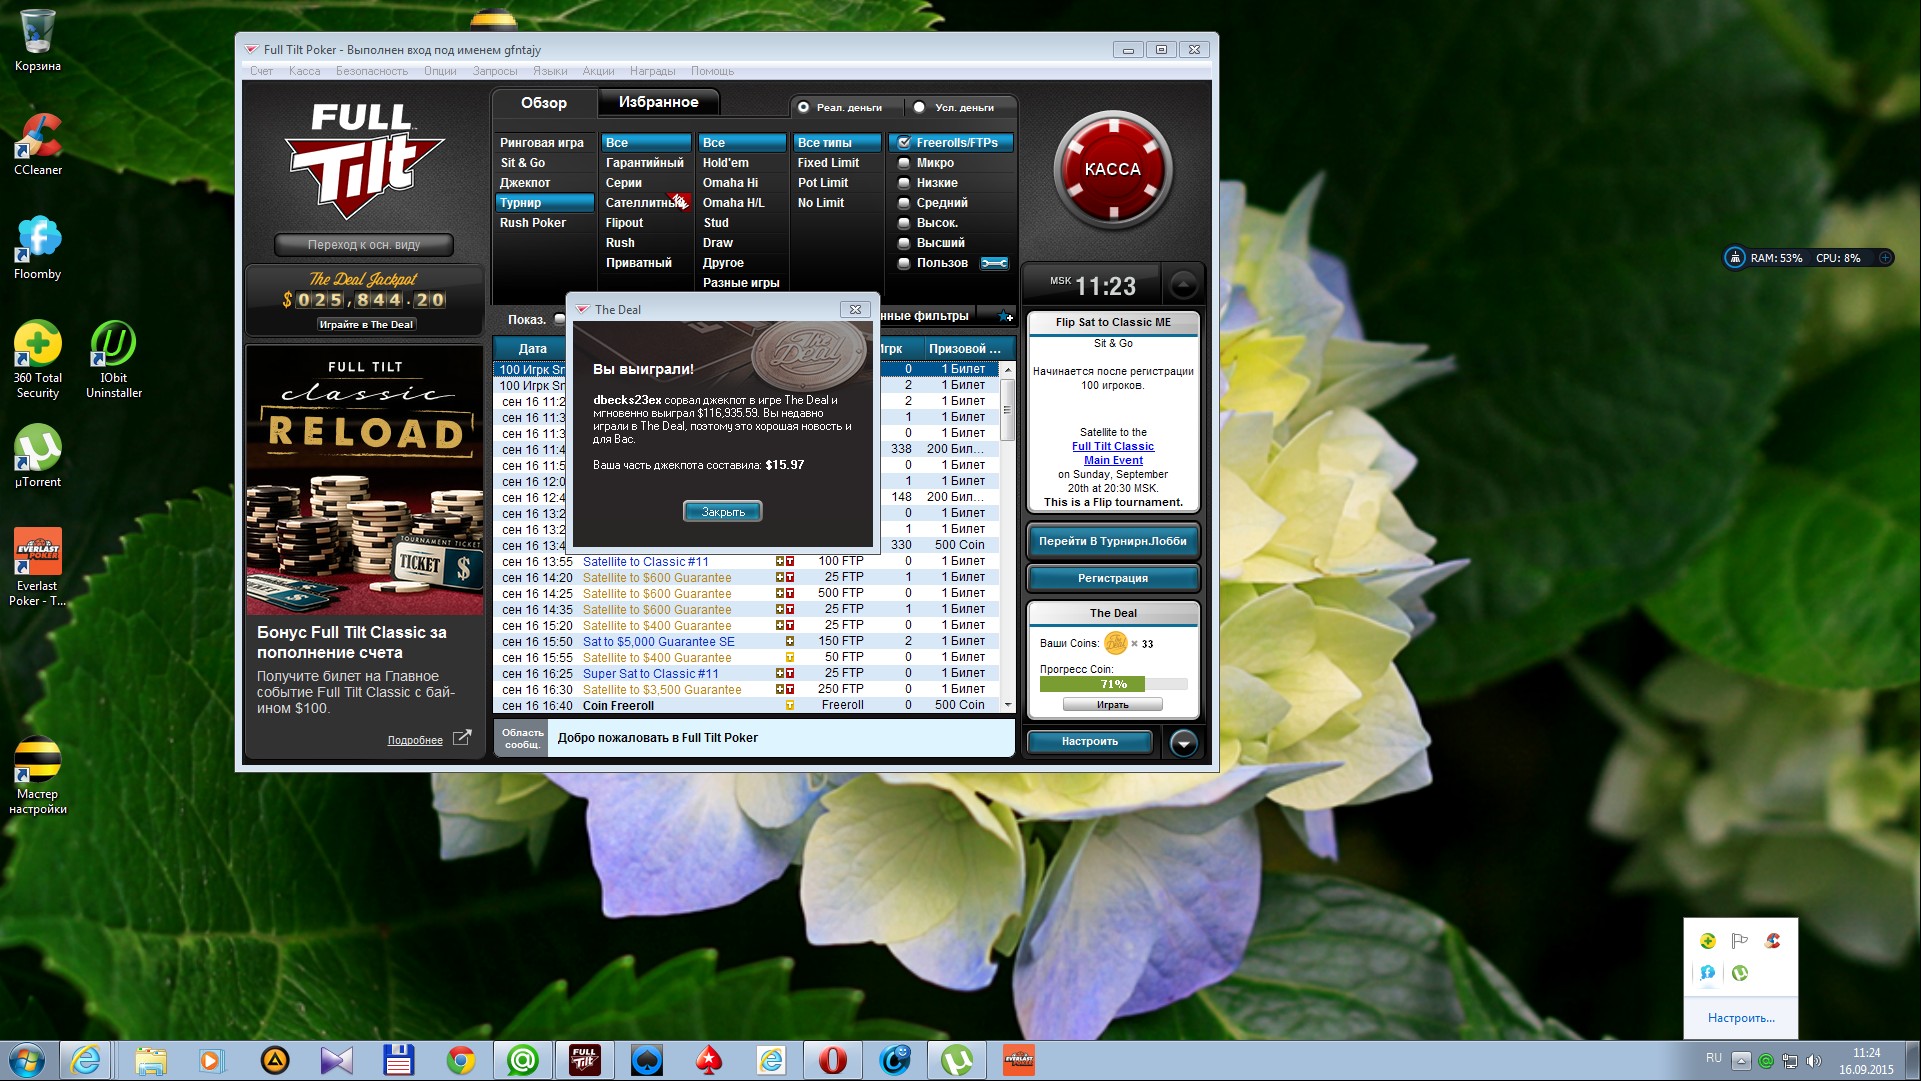This screenshot has height=1081, width=1921.
Task: Open 360 Total Security desktop icon
Action: [x=37, y=359]
